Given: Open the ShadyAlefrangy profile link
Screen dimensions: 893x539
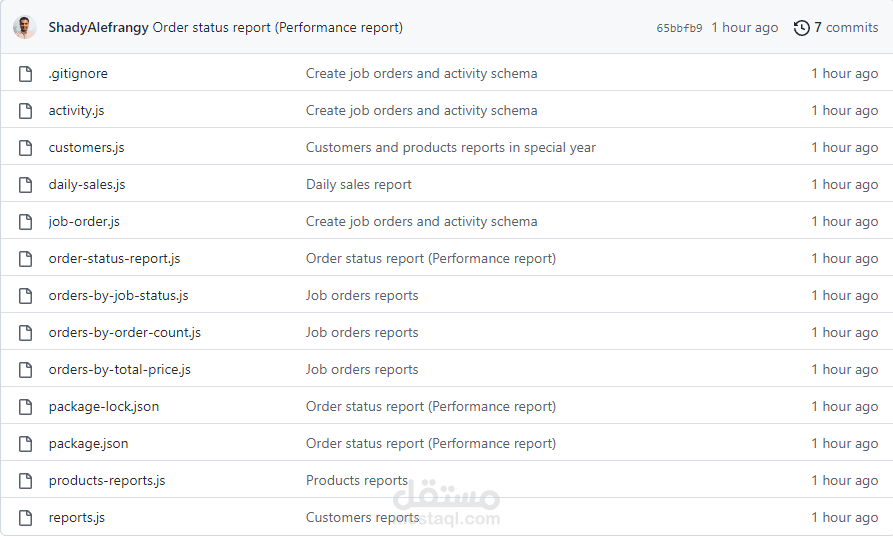Looking at the screenshot, I should coord(98,28).
